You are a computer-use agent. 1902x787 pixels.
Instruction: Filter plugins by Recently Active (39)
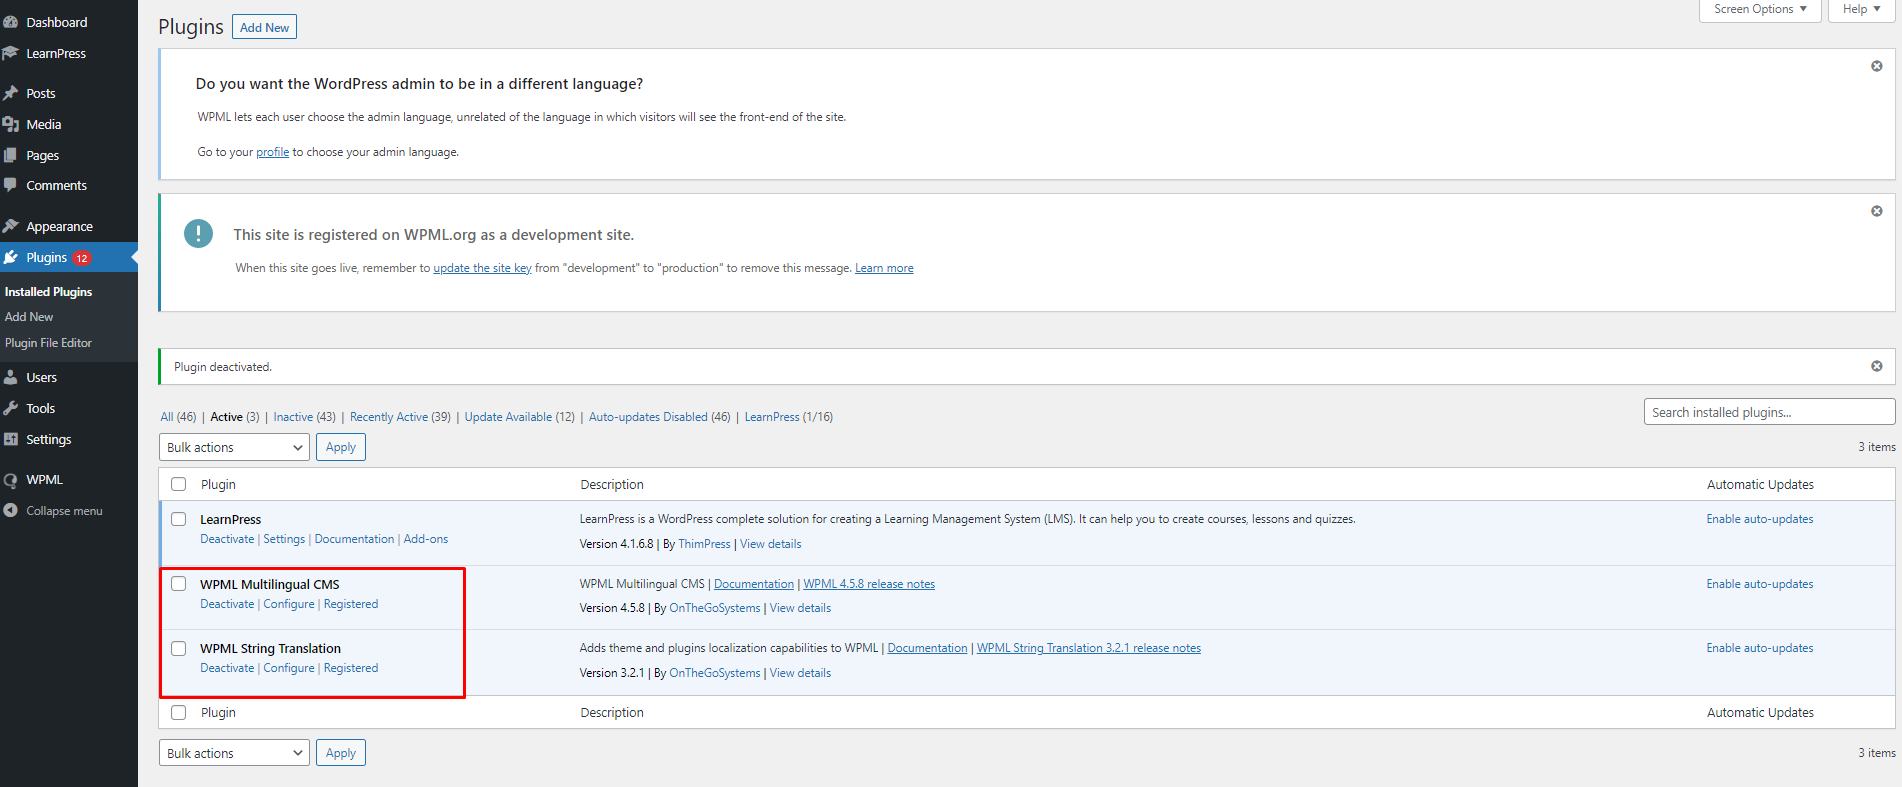tap(400, 417)
